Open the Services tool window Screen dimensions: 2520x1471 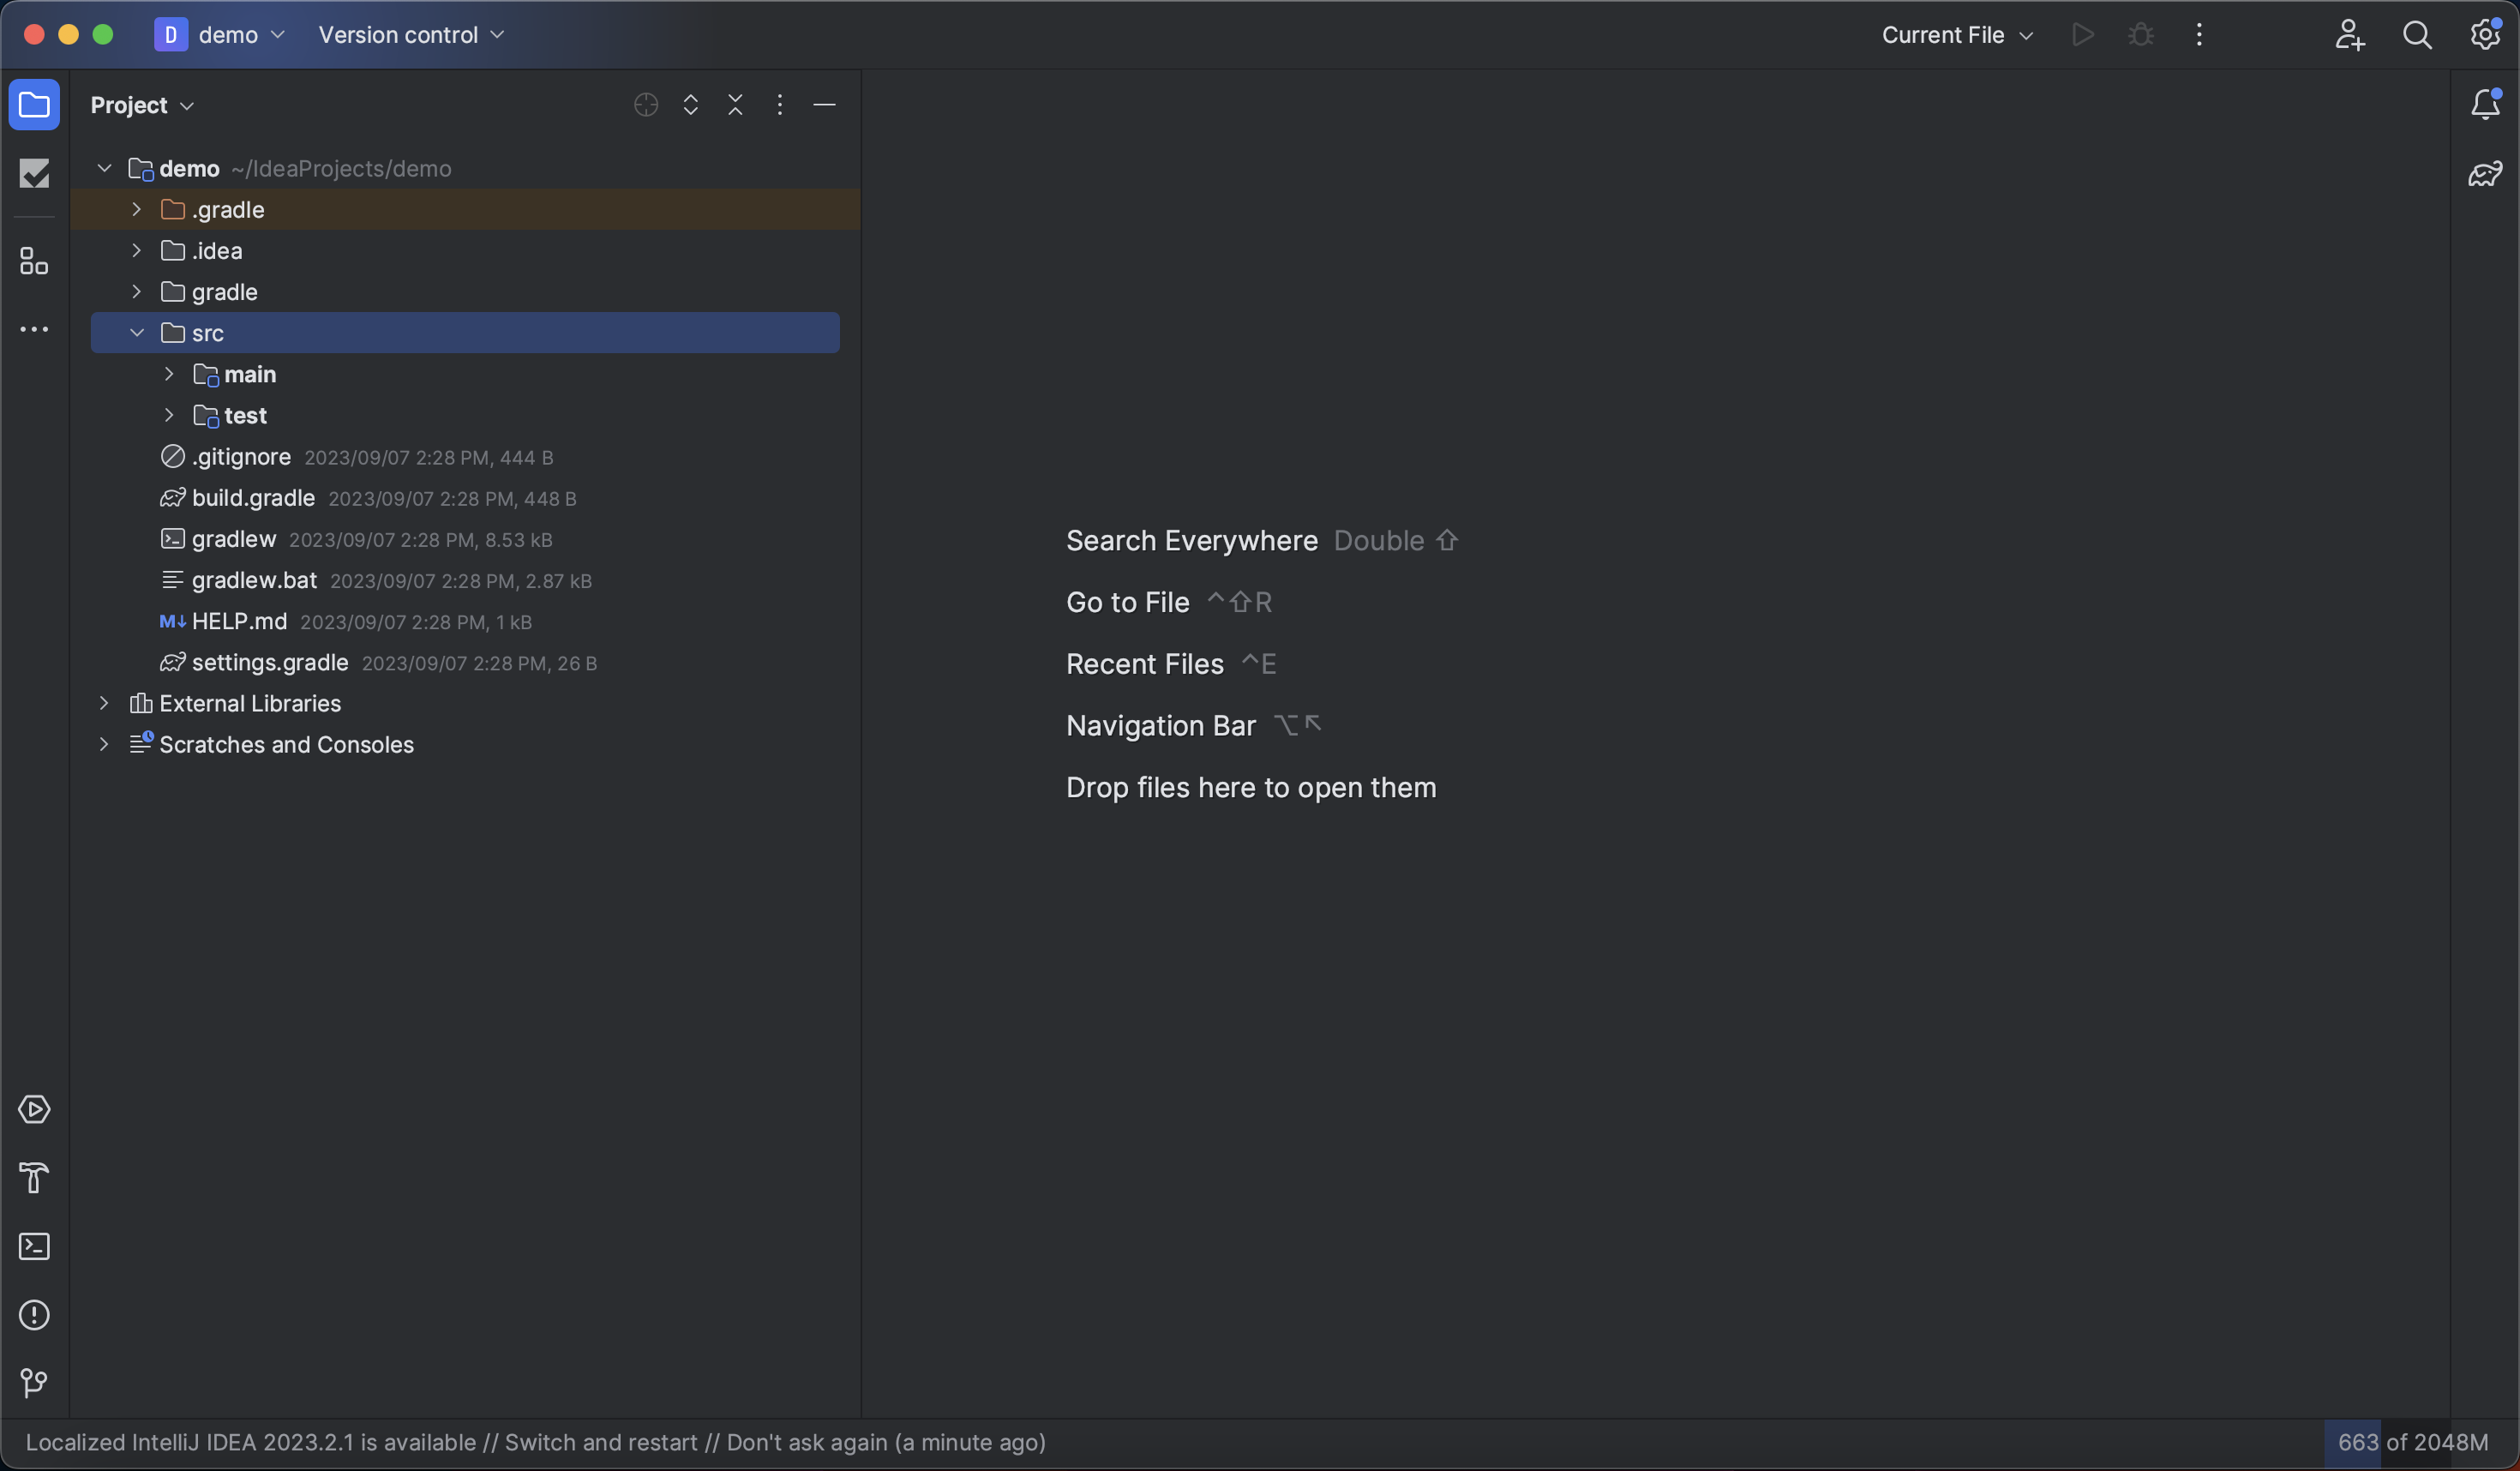tap(34, 1110)
